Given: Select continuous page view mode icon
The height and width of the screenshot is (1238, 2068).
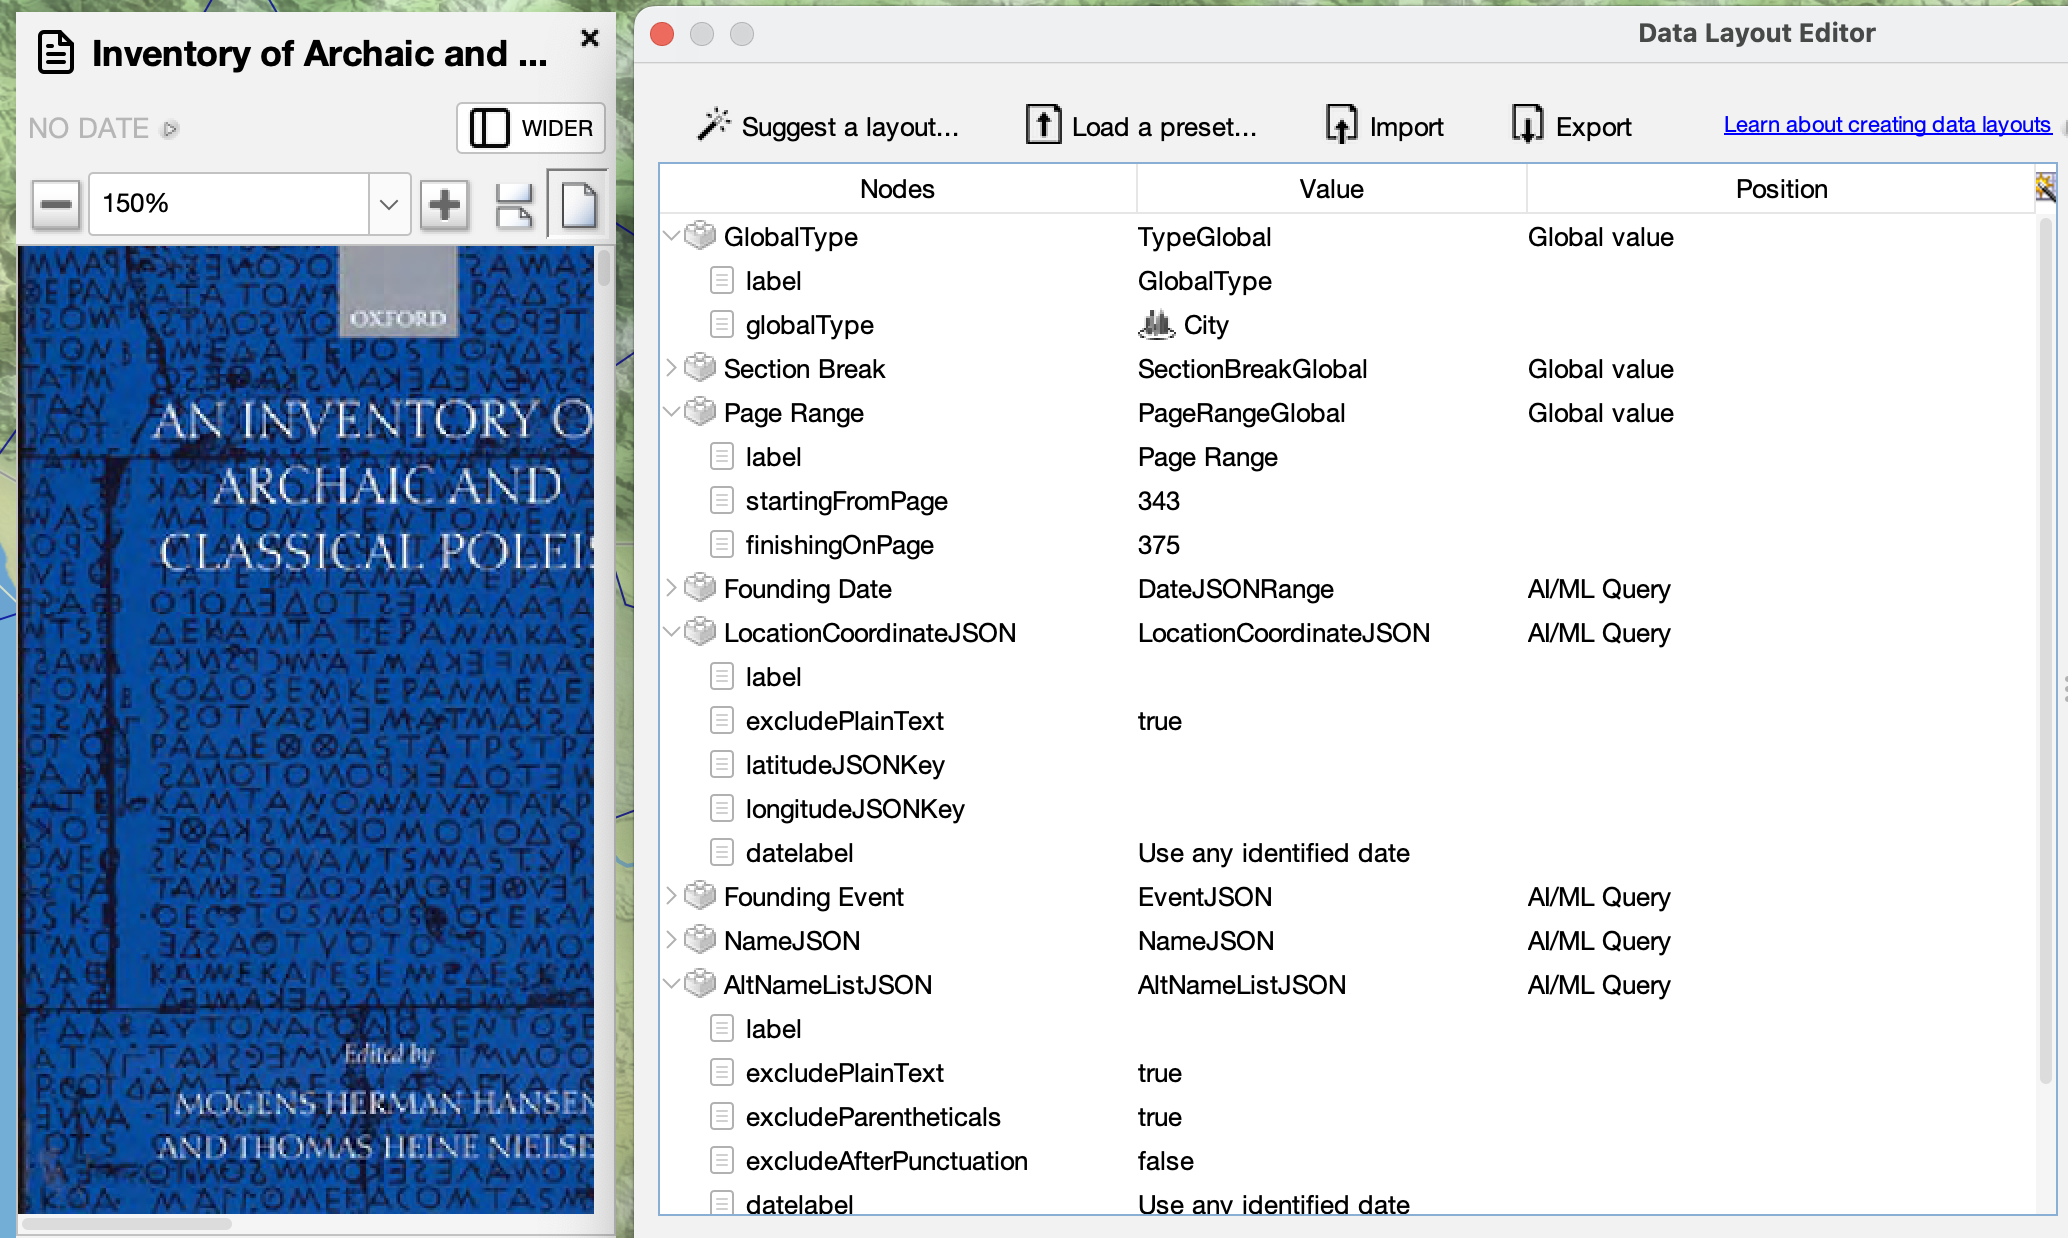Looking at the screenshot, I should [x=514, y=205].
